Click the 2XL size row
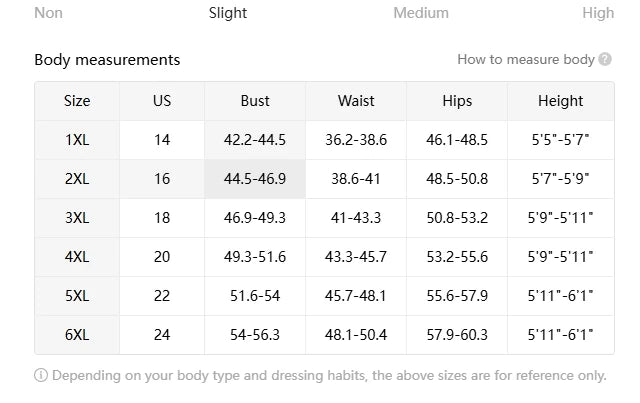Screen dimensions: 640x403 [x=77, y=179]
